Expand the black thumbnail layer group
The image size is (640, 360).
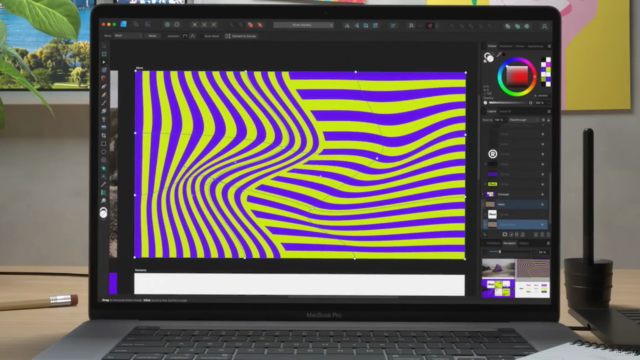484,164
